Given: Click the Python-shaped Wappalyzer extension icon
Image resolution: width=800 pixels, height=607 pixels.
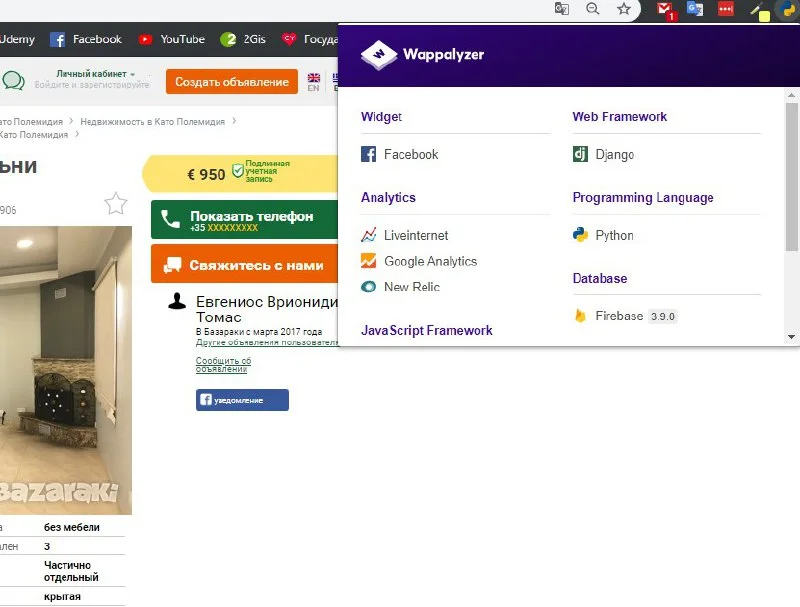Looking at the screenshot, I should click(788, 10).
